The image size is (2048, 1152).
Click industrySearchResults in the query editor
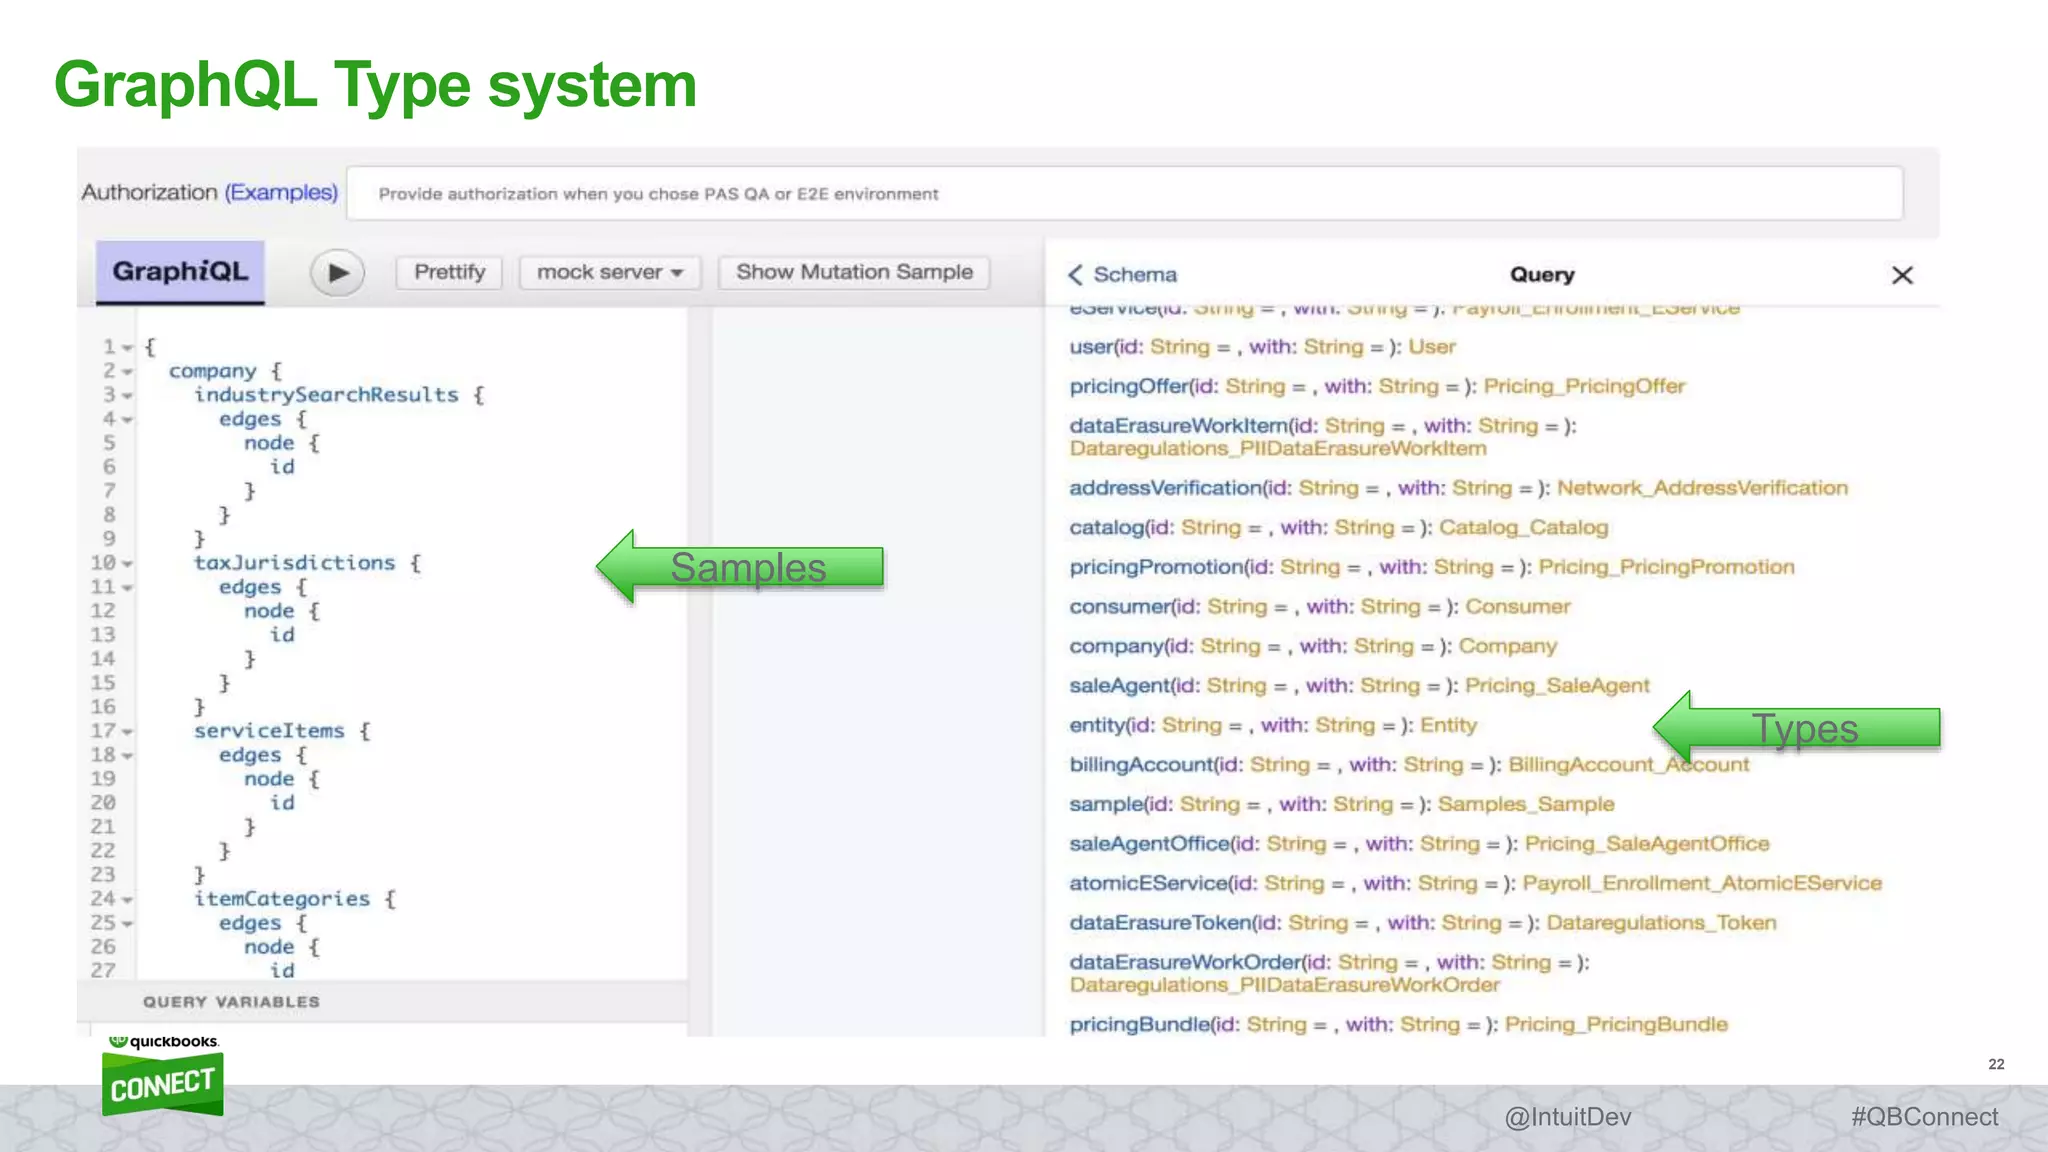click(x=326, y=395)
